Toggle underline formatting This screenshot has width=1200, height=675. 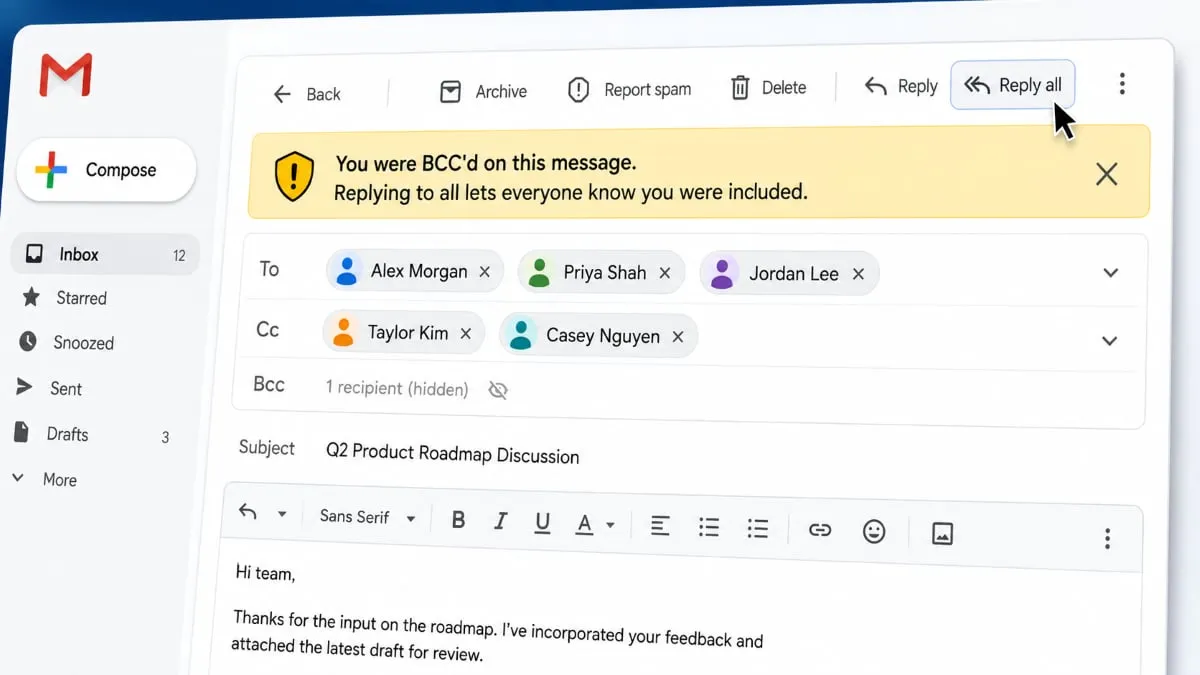(x=543, y=523)
